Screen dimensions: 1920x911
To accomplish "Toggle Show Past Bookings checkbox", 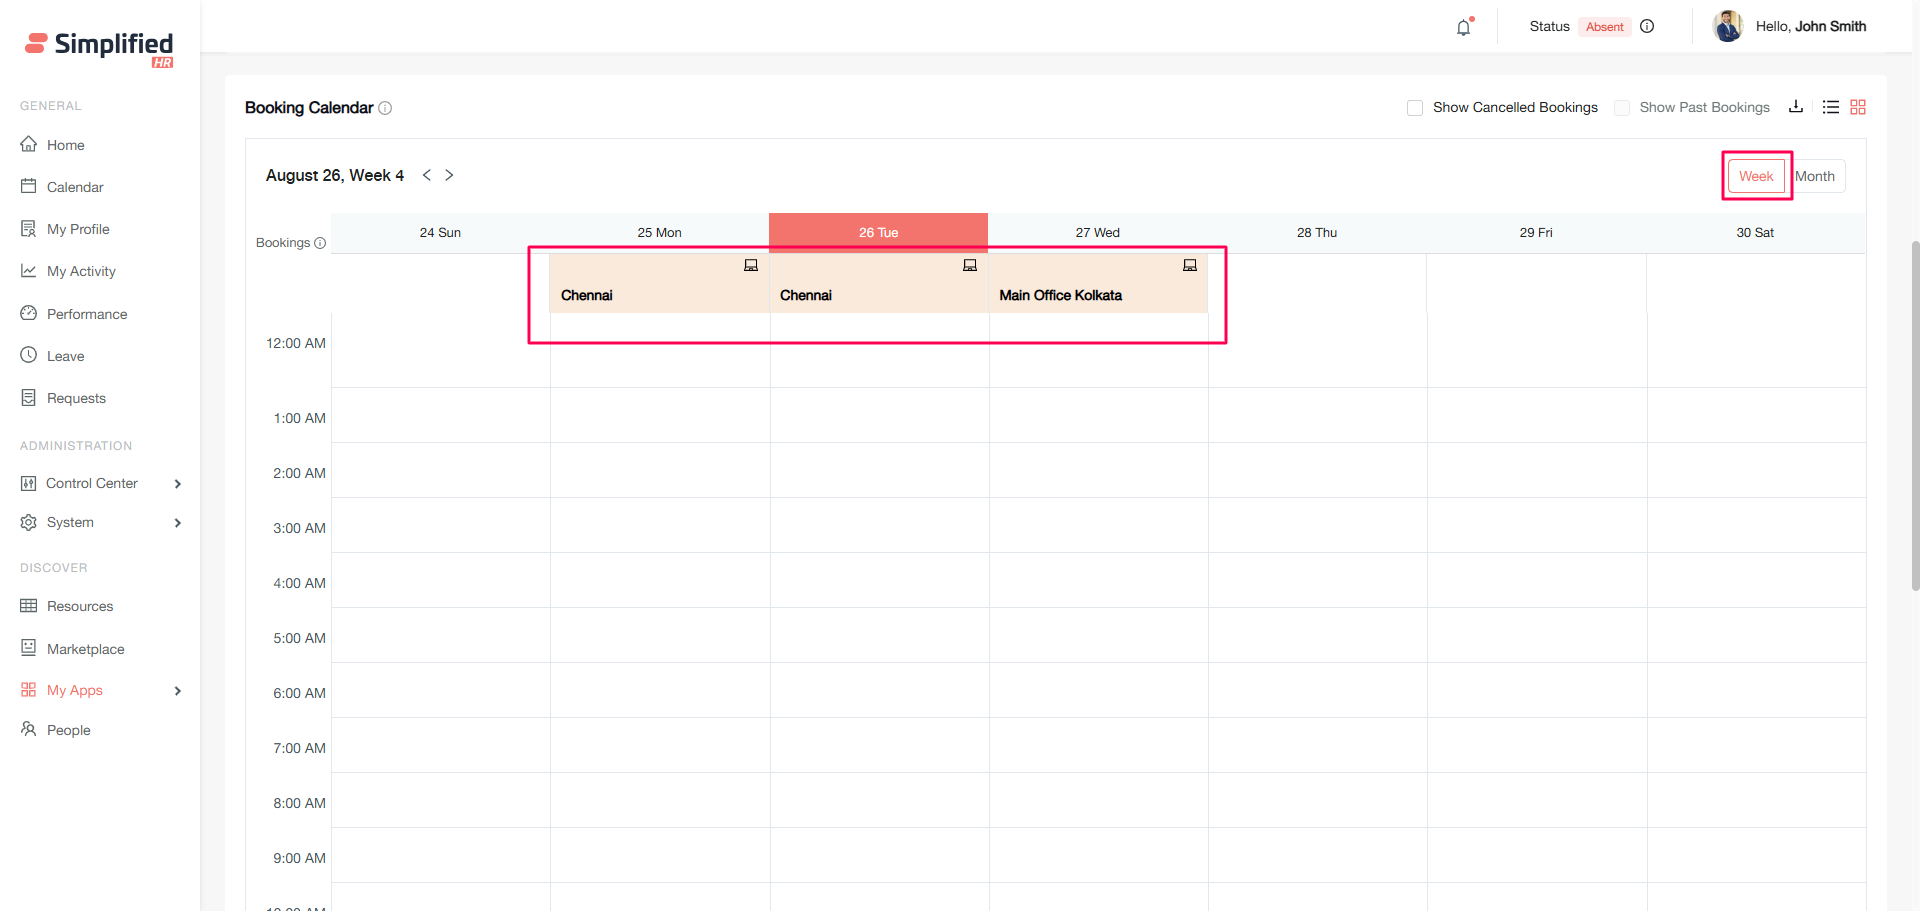I will 1622,108.
